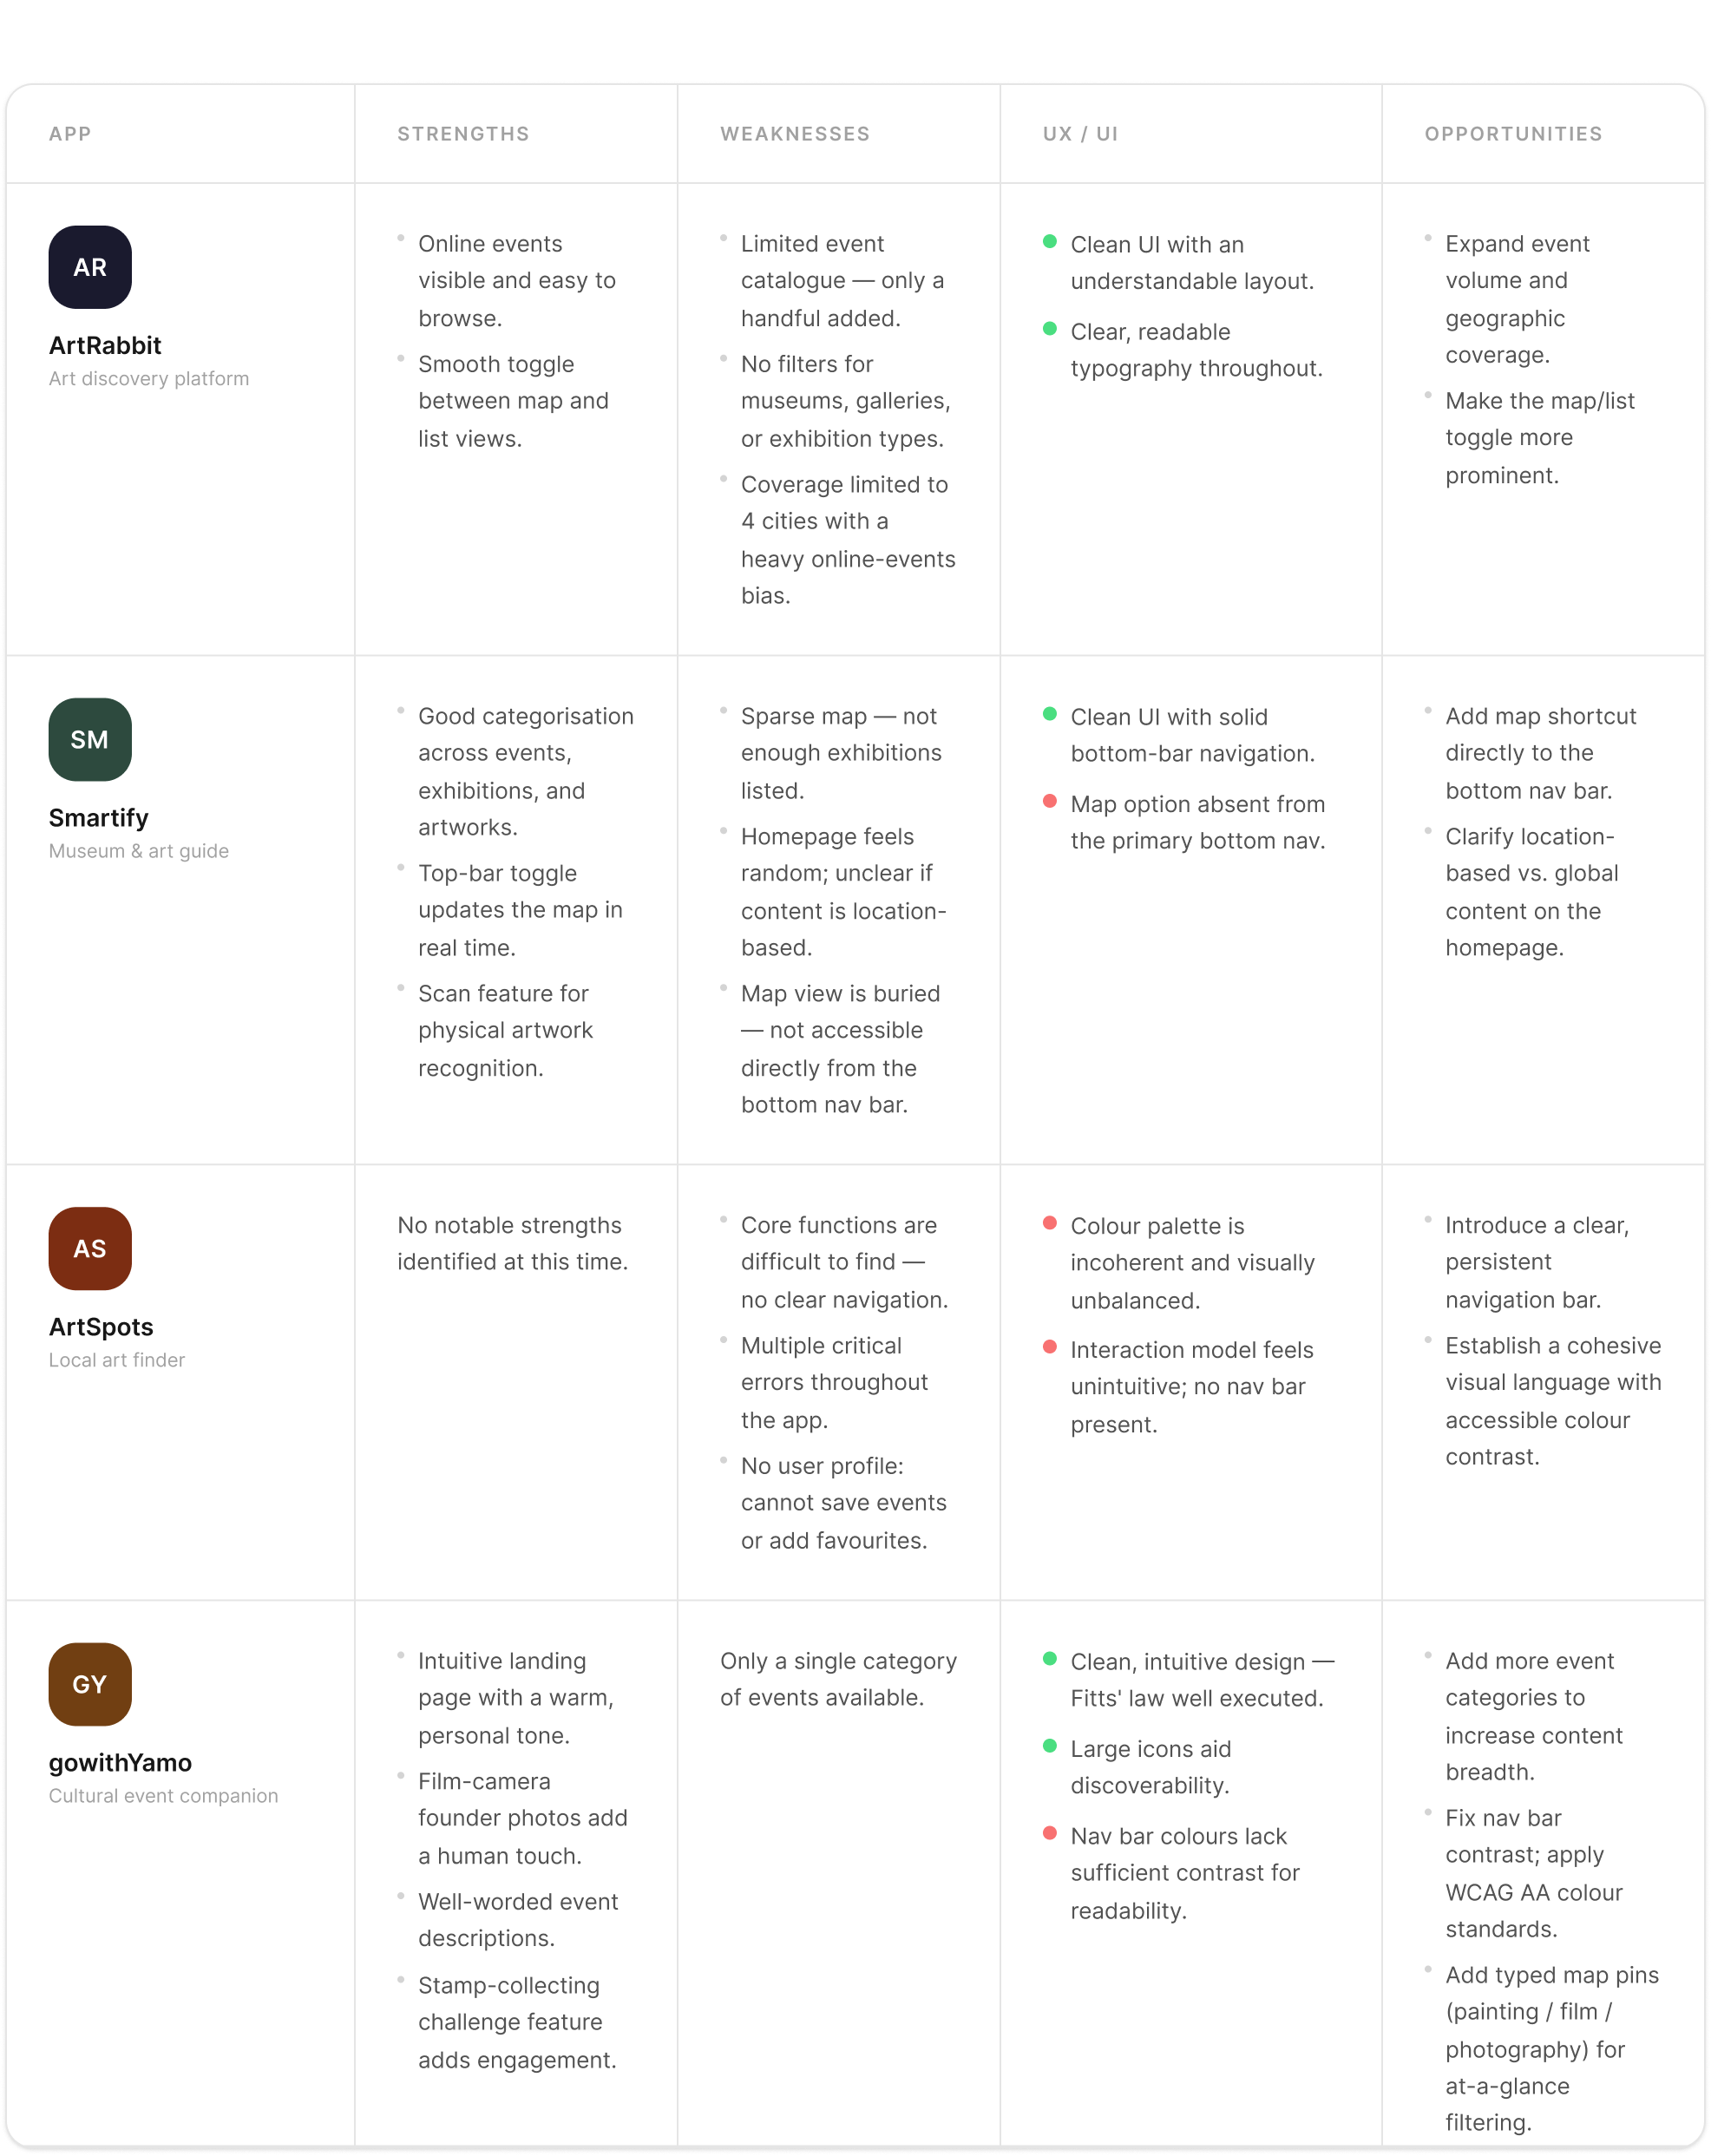Viewport: 1711px width, 2156px height.
Task: Click the ArtRabbit AR app icon
Action: click(90, 267)
